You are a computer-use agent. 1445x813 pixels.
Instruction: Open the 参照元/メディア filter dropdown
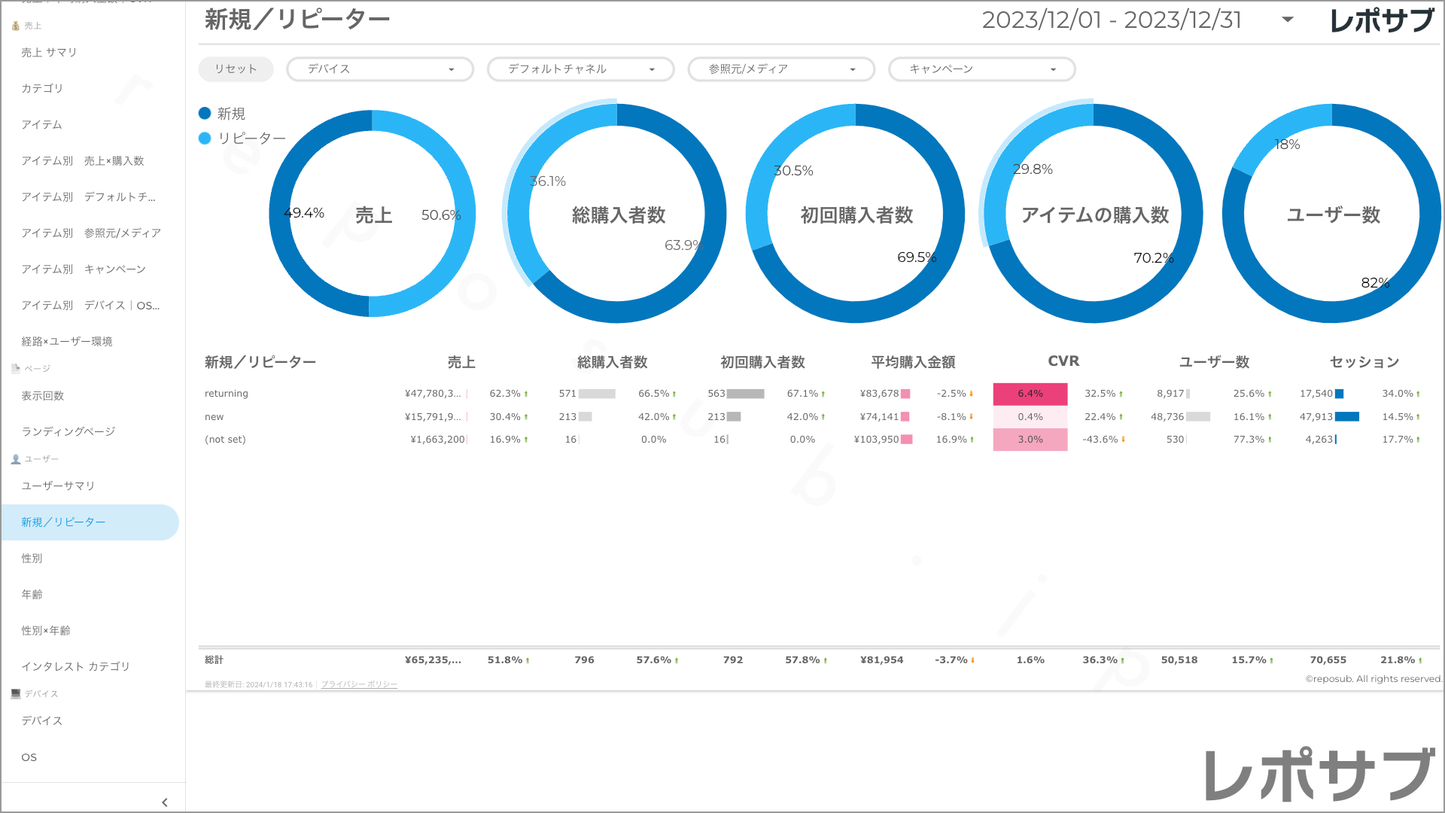[781, 69]
